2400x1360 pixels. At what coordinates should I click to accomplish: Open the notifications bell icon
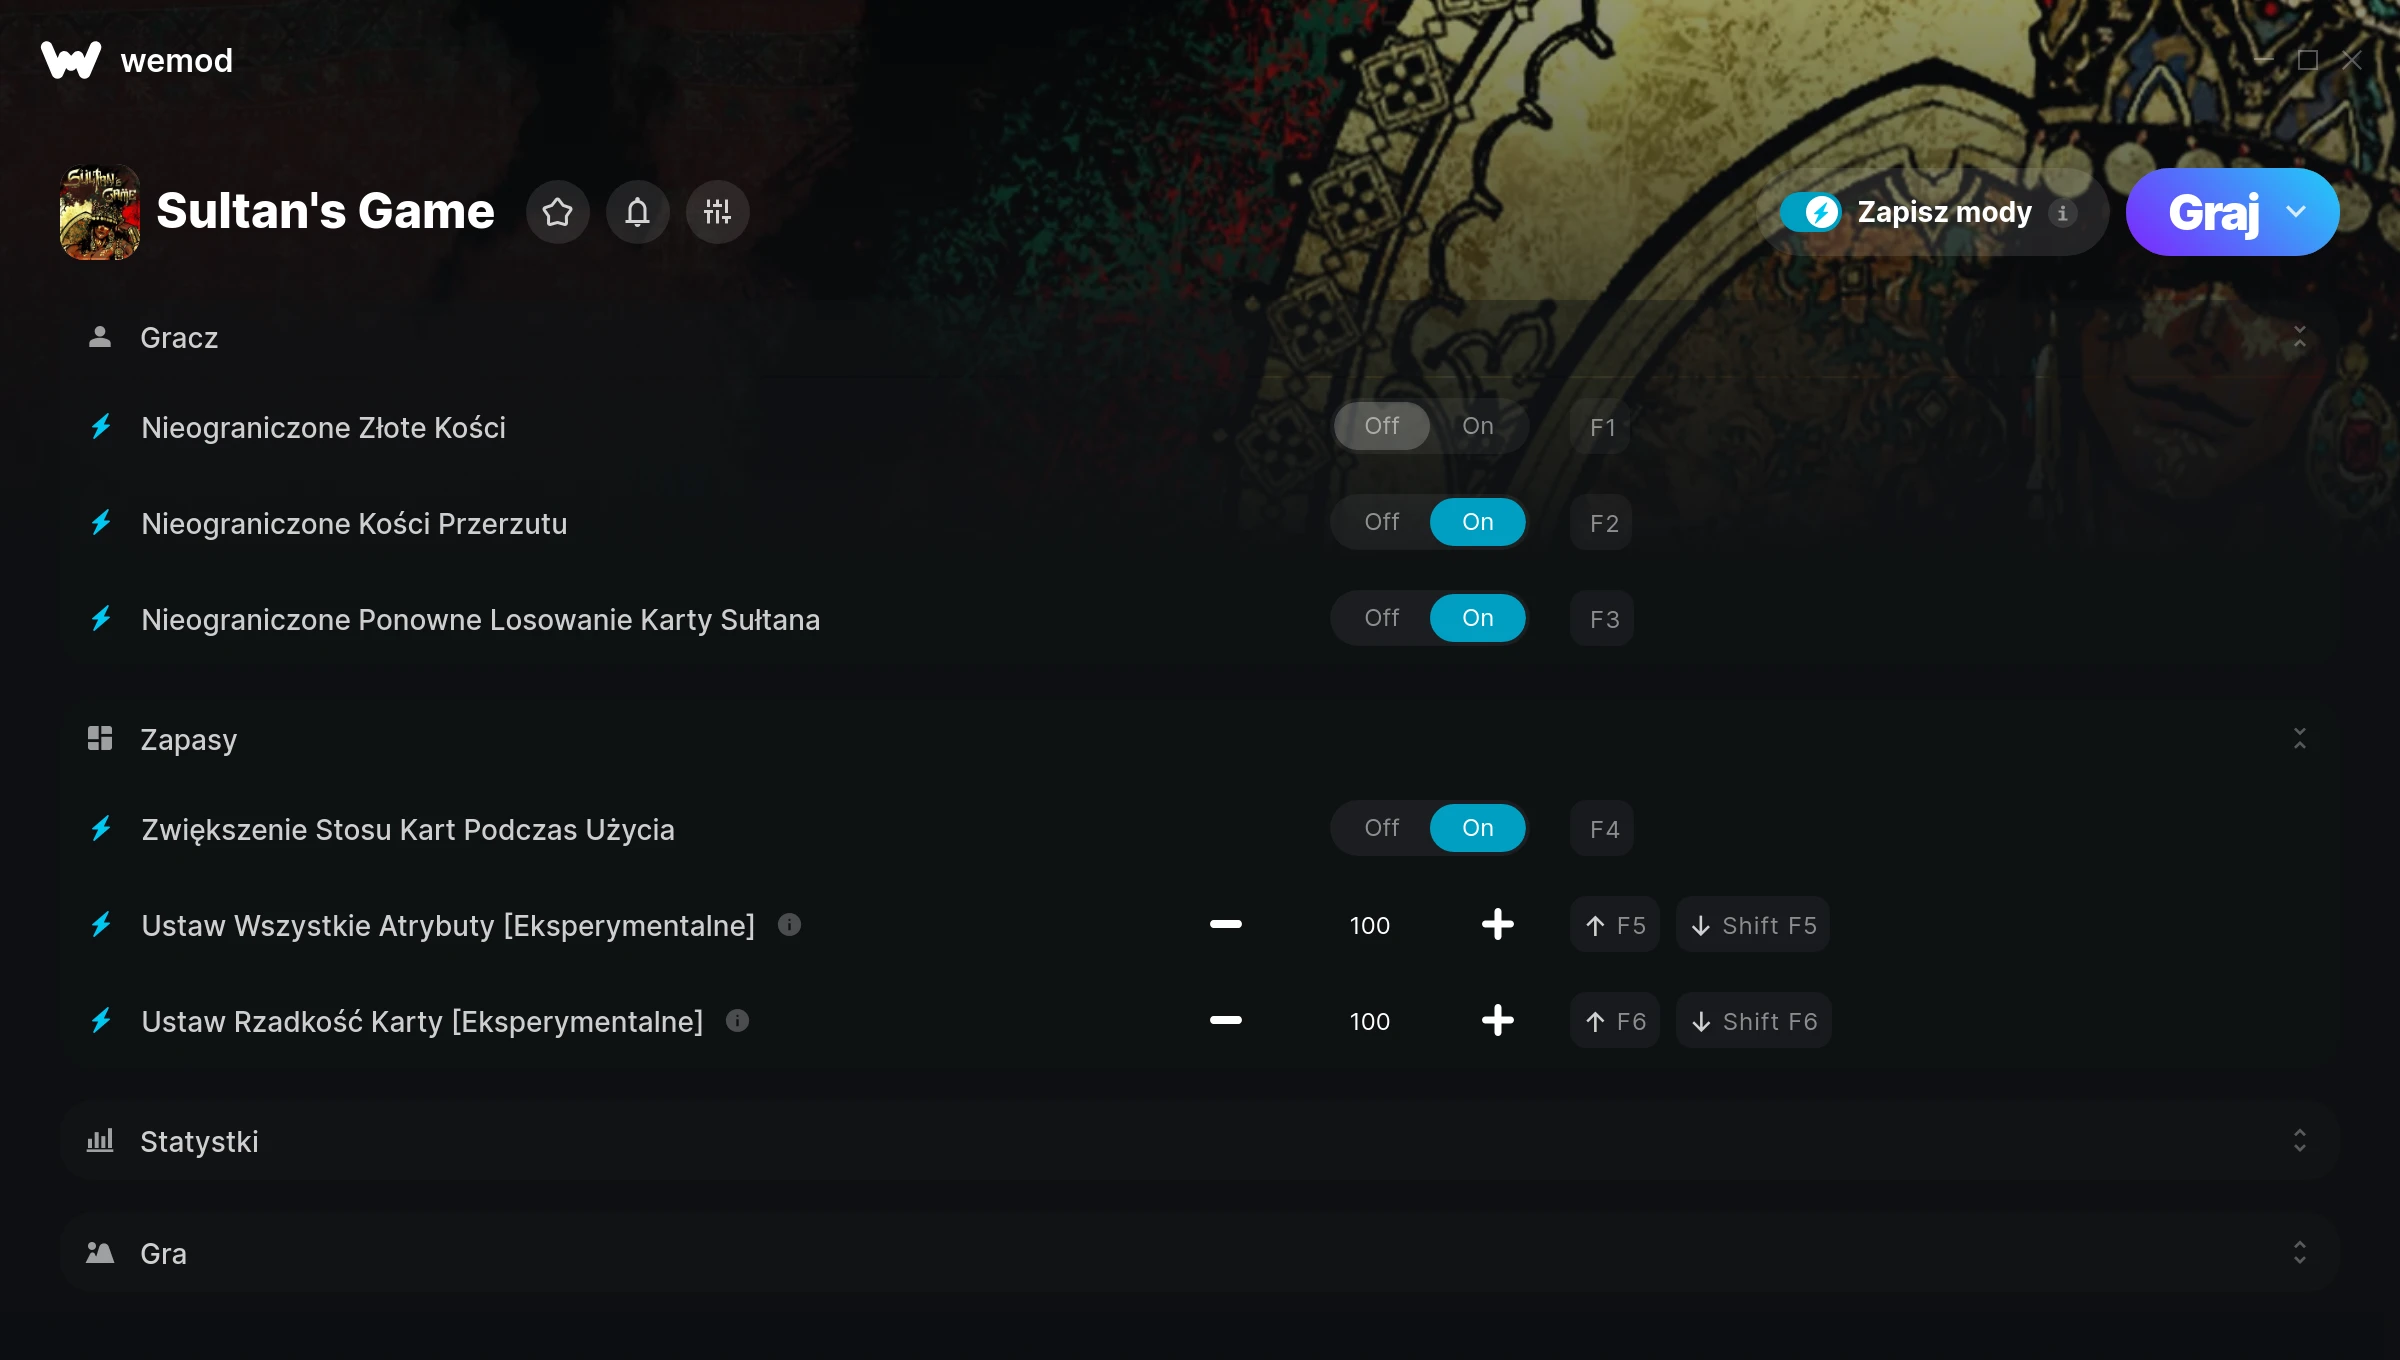637,212
